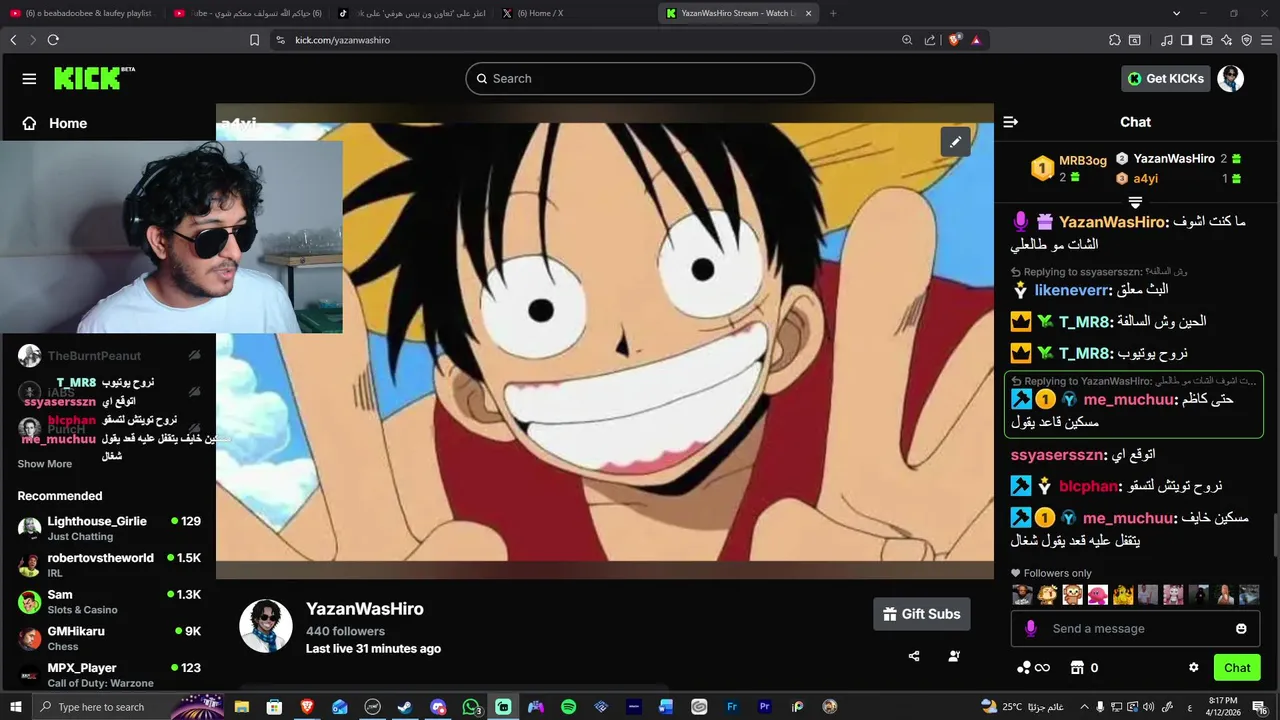Open the Brave Wallet icon
Image resolution: width=1280 pixels, height=720 pixels.
tap(1207, 40)
